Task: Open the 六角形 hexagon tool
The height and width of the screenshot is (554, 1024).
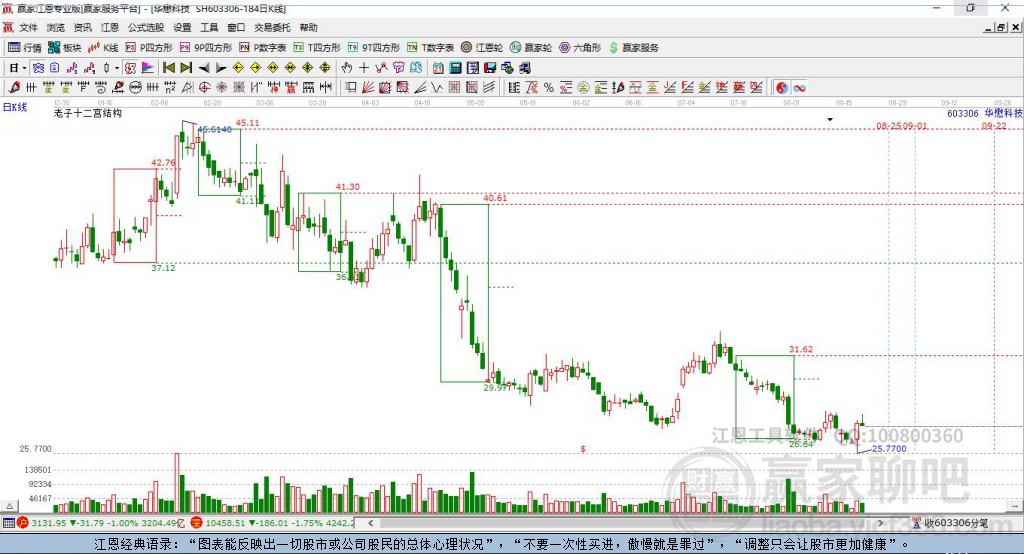Action: [x=580, y=48]
